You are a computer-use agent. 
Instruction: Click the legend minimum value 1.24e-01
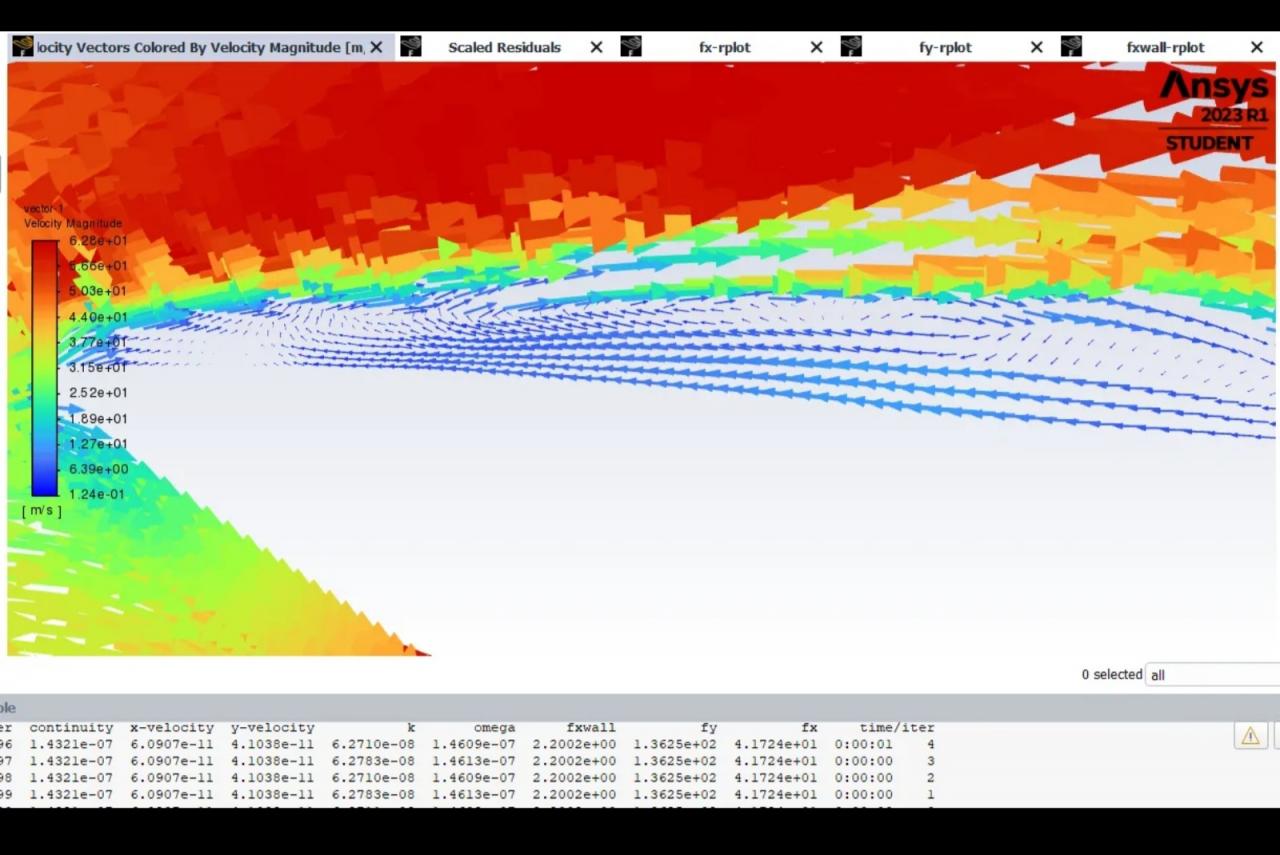click(98, 494)
